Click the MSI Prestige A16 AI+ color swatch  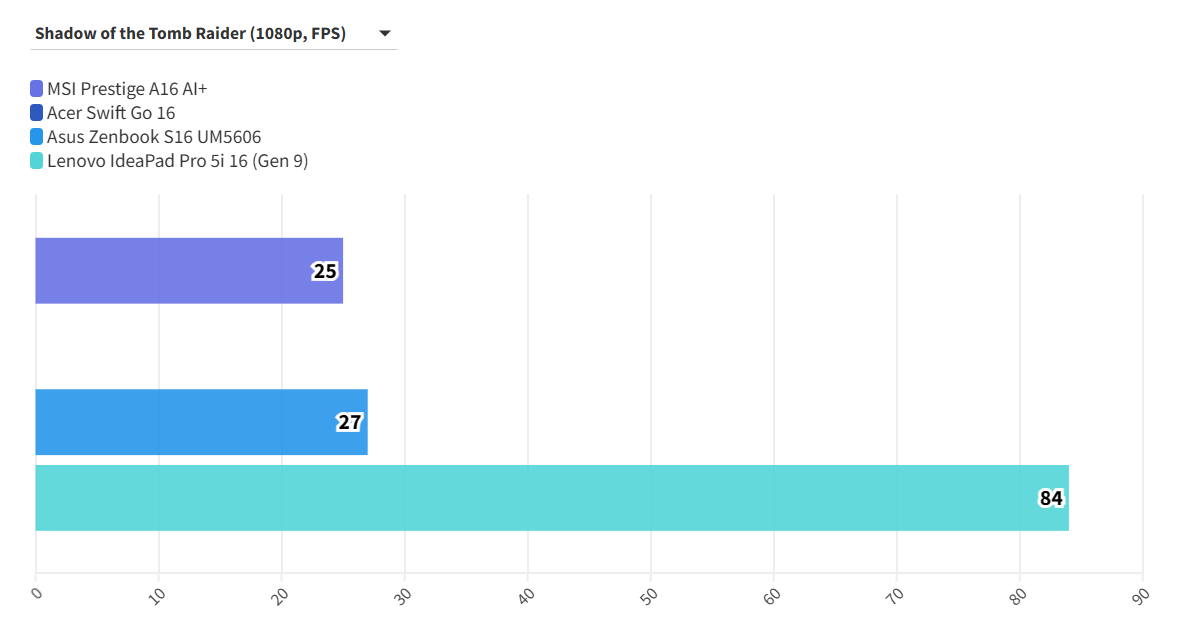pos(37,89)
